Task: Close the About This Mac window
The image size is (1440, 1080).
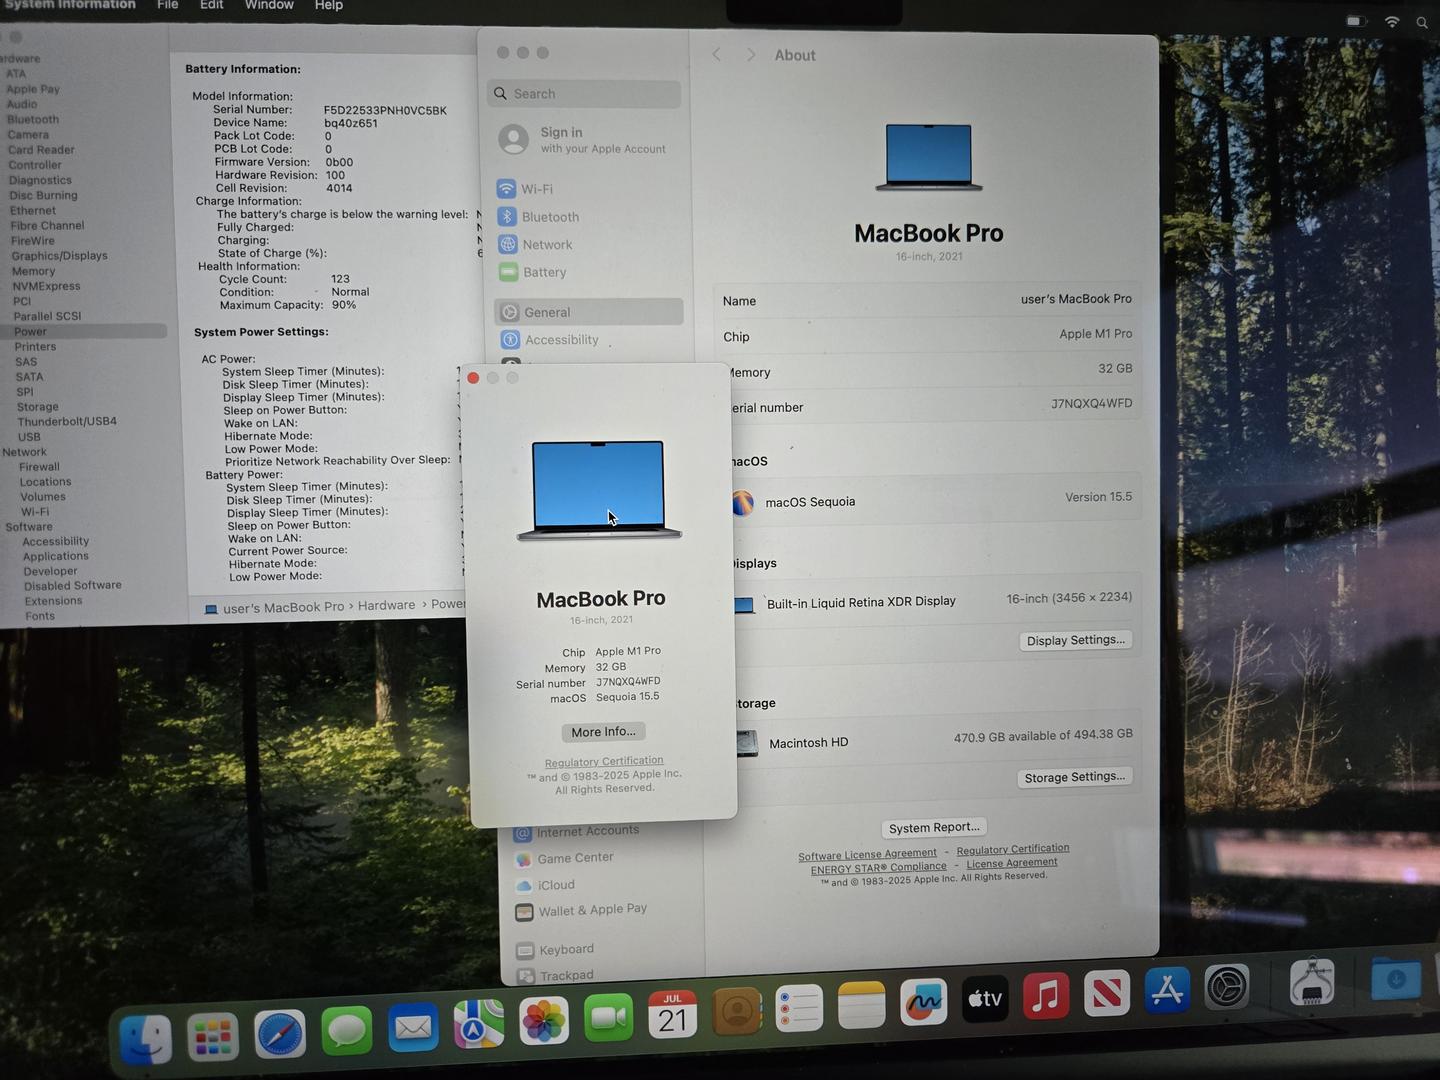Action: click(473, 377)
